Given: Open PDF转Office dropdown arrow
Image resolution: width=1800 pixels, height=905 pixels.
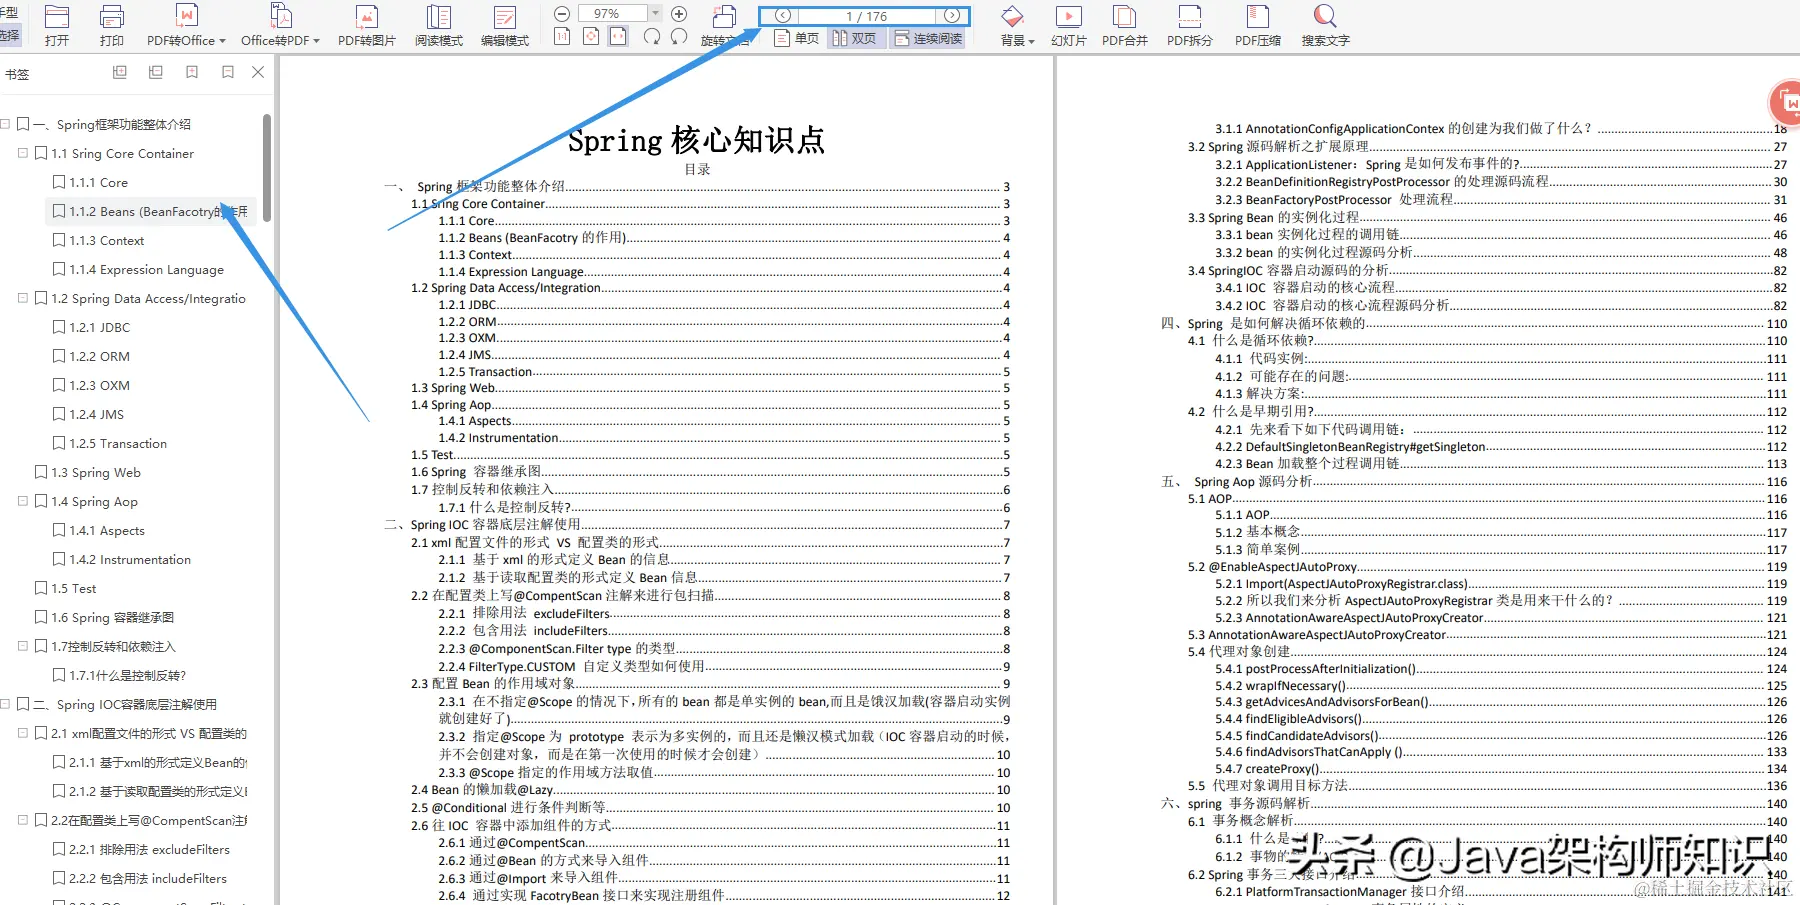Looking at the screenshot, I should tap(222, 41).
